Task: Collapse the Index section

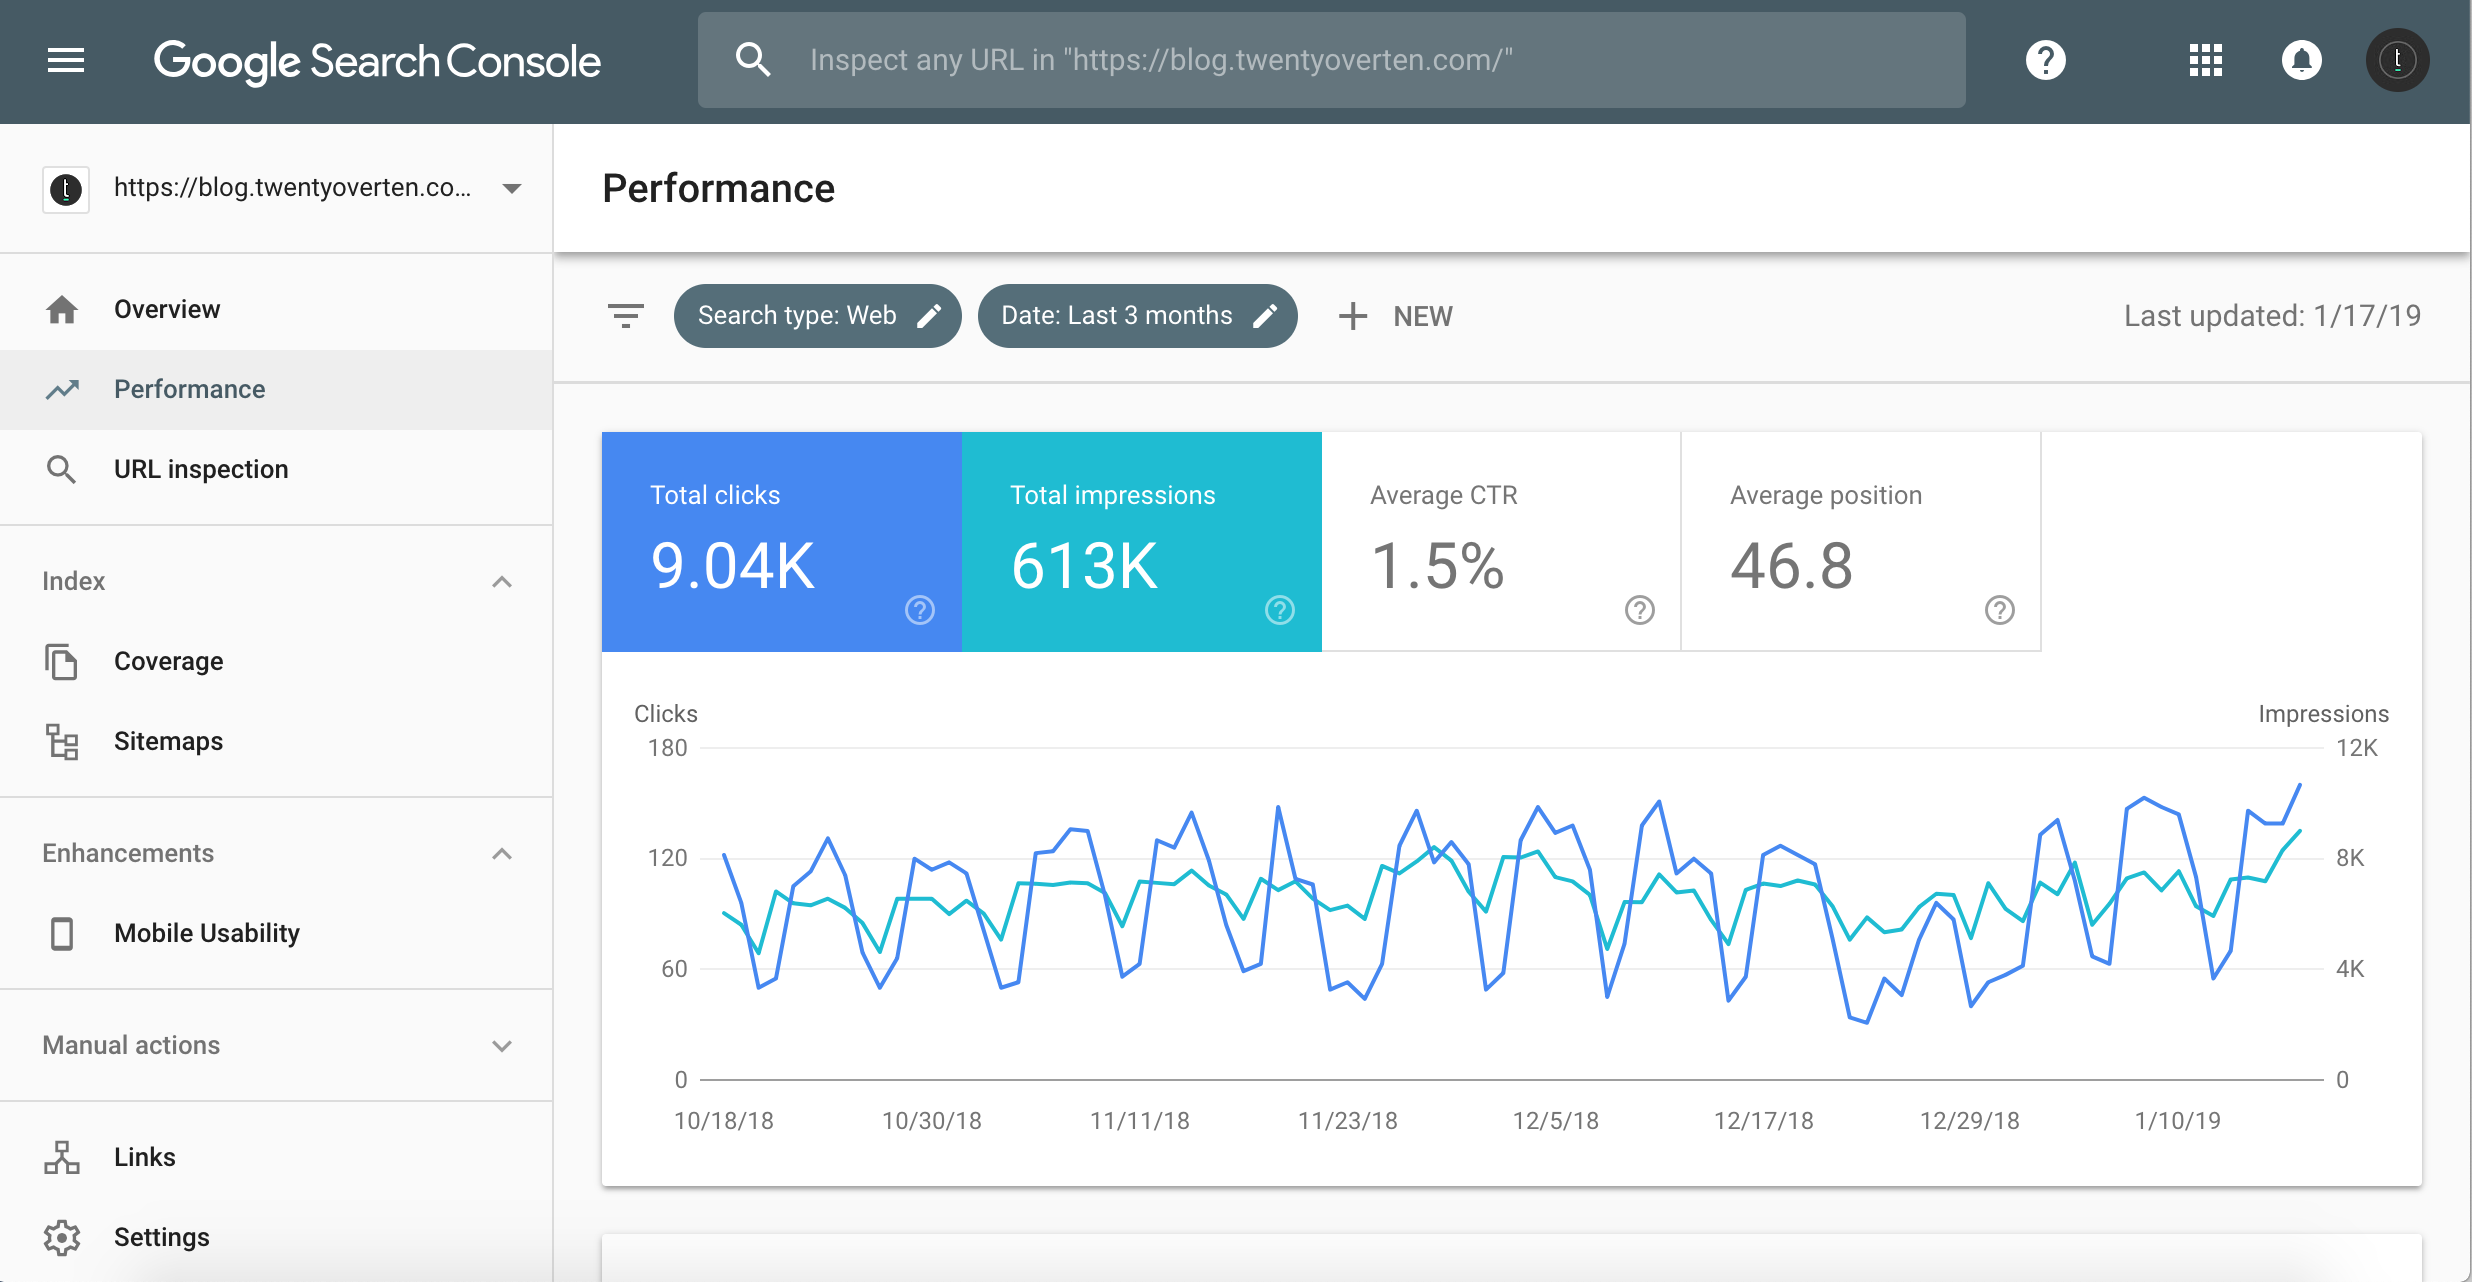Action: [x=501, y=581]
